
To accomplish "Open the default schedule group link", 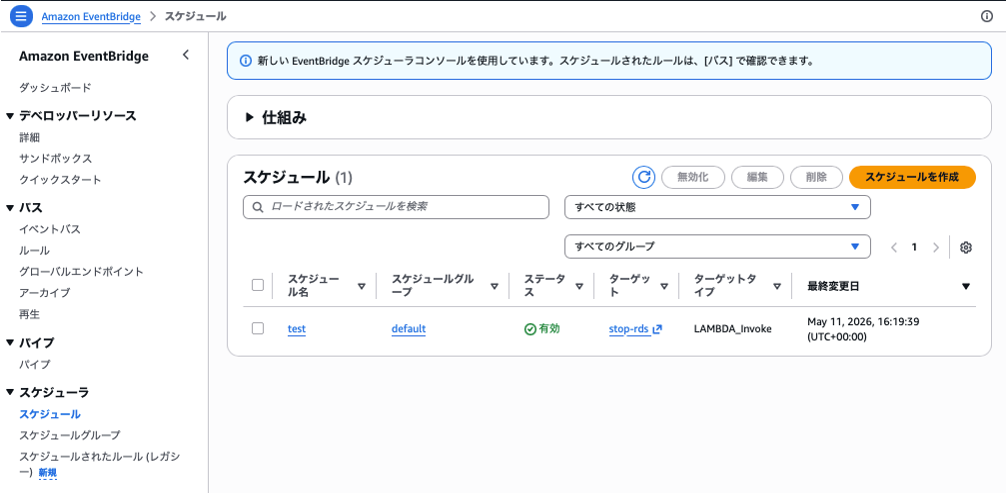I will click(x=409, y=329).
